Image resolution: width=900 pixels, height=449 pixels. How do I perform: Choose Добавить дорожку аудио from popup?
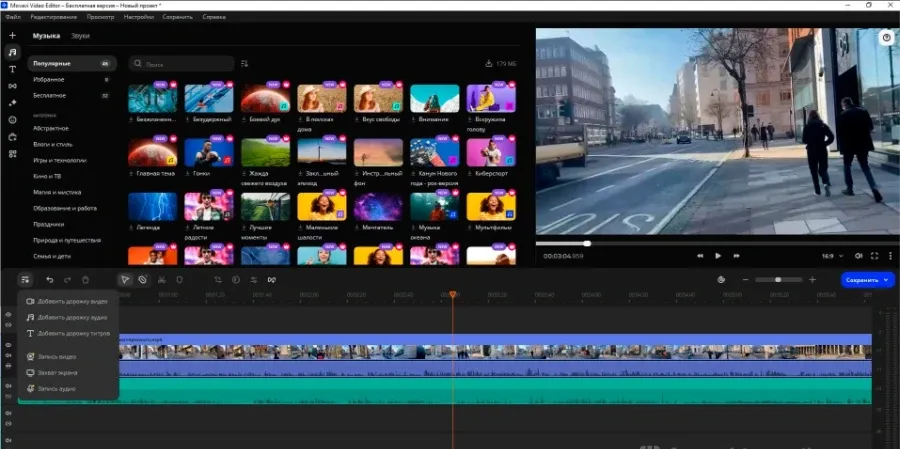(68, 317)
